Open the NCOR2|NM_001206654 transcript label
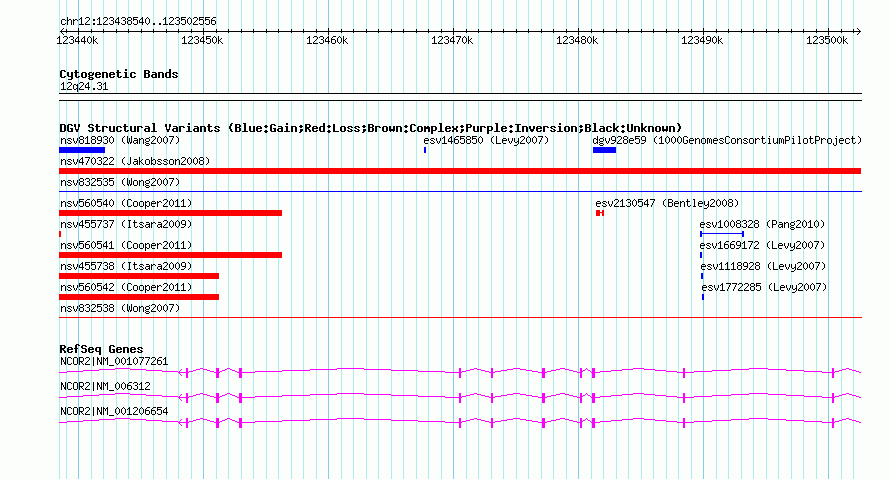Viewport: 890px width, 479px height. click(114, 411)
